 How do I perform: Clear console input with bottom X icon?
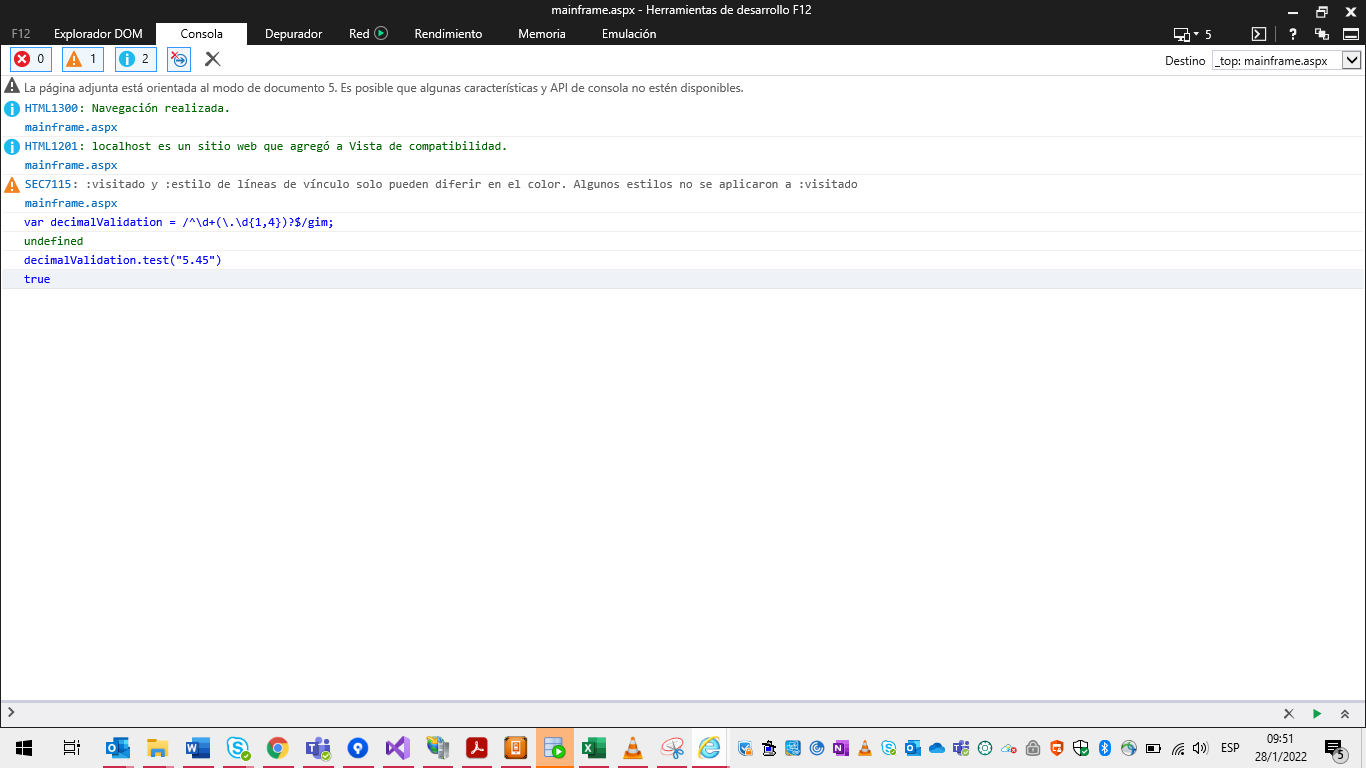(x=1289, y=714)
